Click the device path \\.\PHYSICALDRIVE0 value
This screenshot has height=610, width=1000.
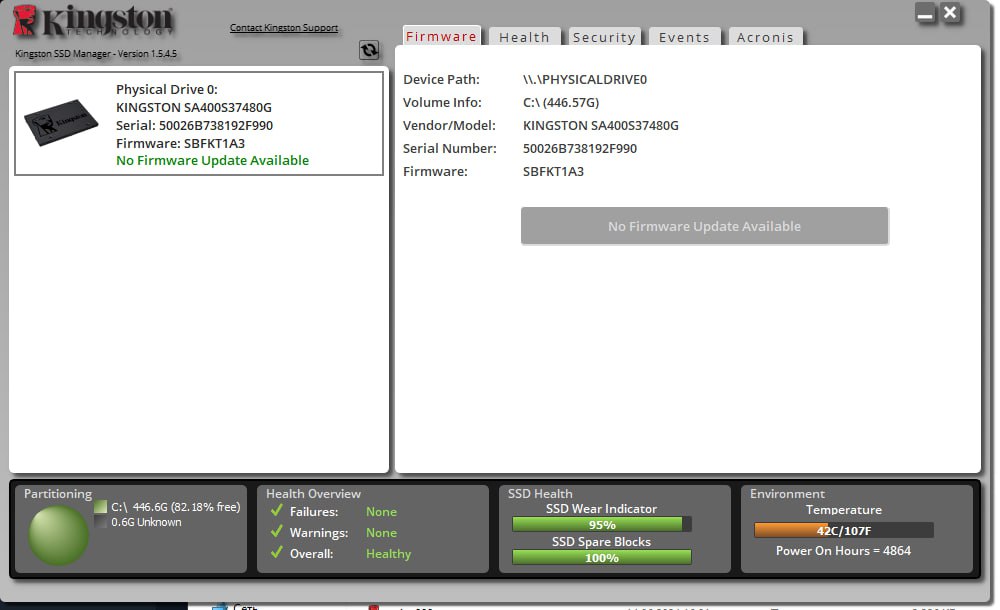[x=585, y=79]
